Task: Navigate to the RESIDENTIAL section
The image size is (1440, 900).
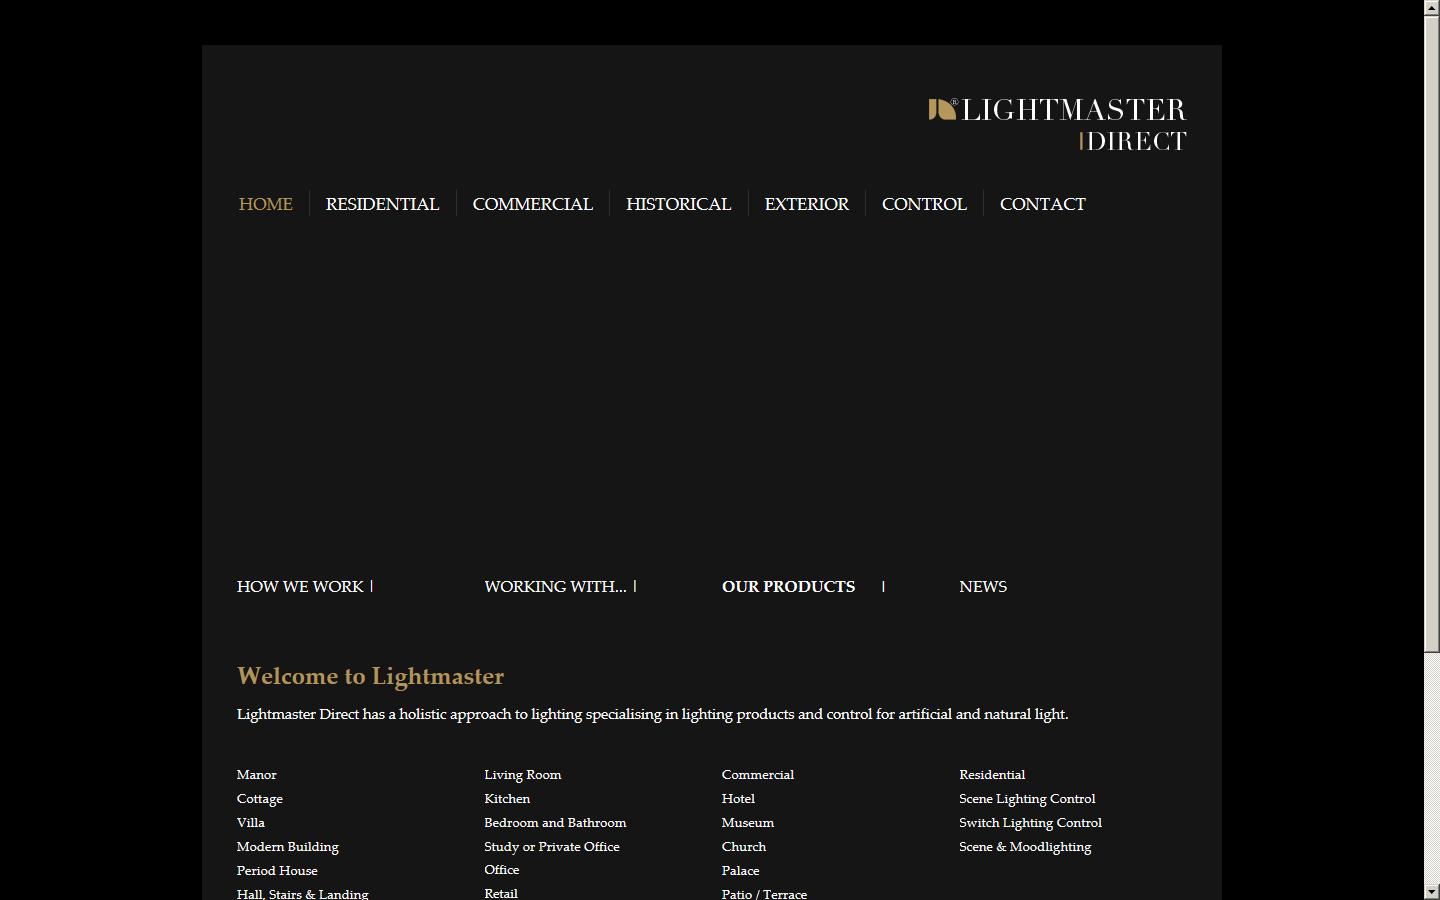Action: (x=382, y=204)
